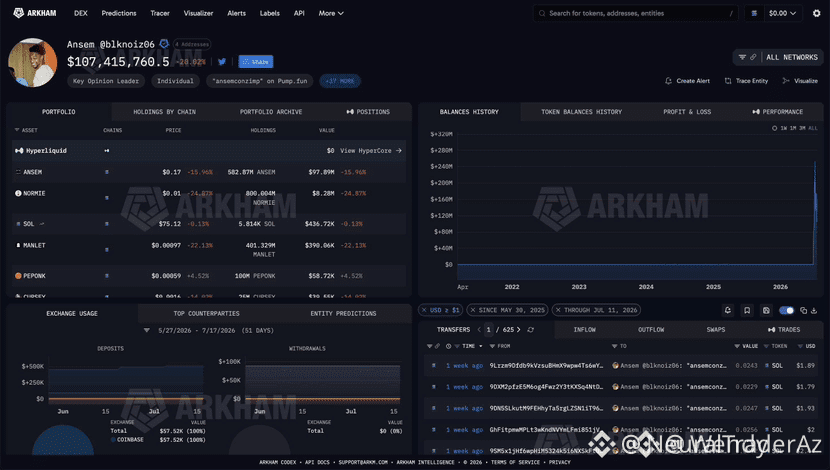This screenshot has height=470, width=830.
Task: Click the Visualize button
Action: (x=800, y=81)
